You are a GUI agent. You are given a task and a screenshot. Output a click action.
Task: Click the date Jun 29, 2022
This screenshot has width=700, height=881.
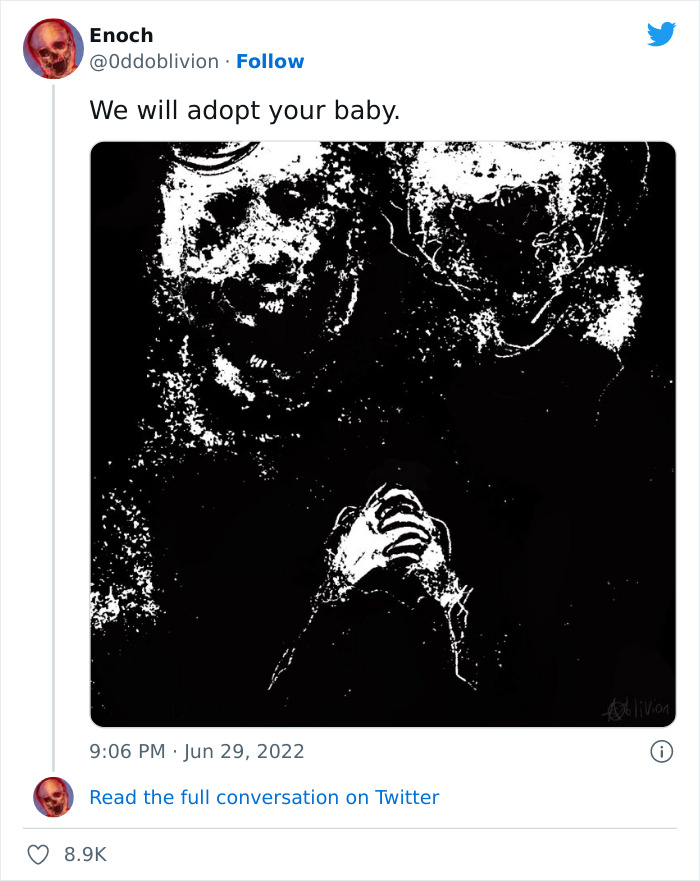(x=243, y=751)
